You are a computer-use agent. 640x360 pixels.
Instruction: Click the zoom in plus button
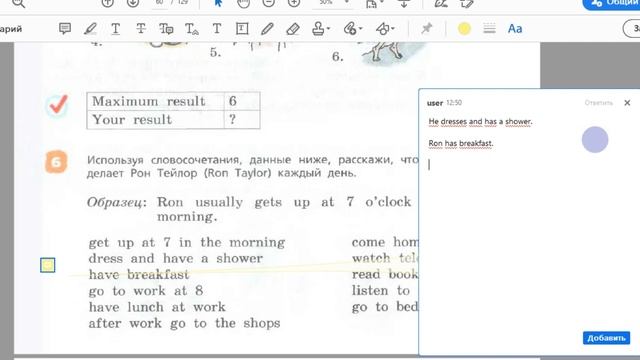(294, 3)
